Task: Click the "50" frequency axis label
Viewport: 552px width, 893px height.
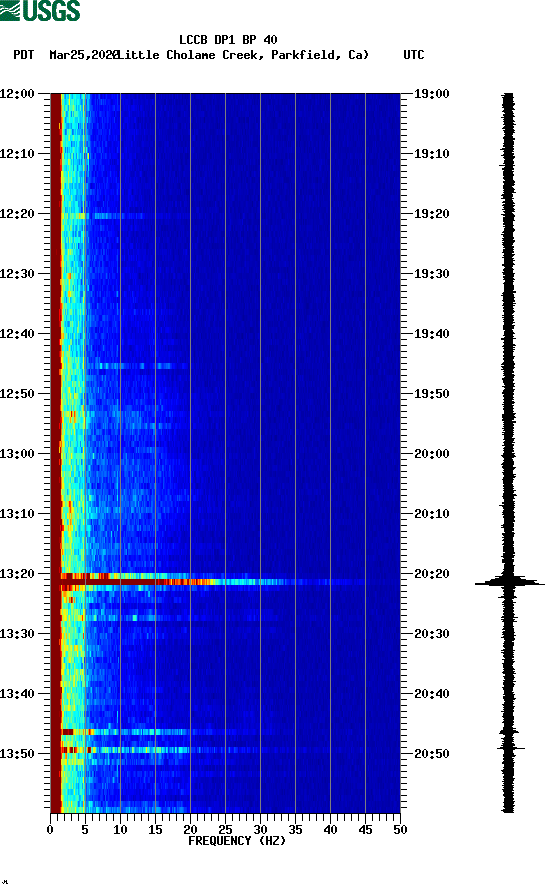Action: point(400,830)
